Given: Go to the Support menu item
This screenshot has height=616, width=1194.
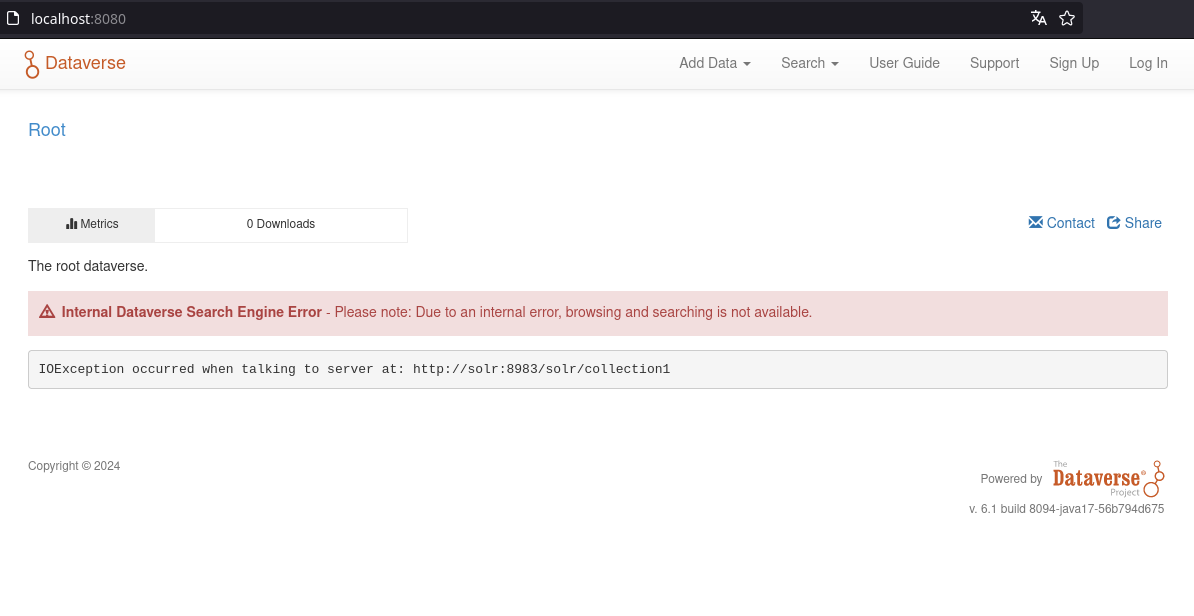Looking at the screenshot, I should (994, 63).
